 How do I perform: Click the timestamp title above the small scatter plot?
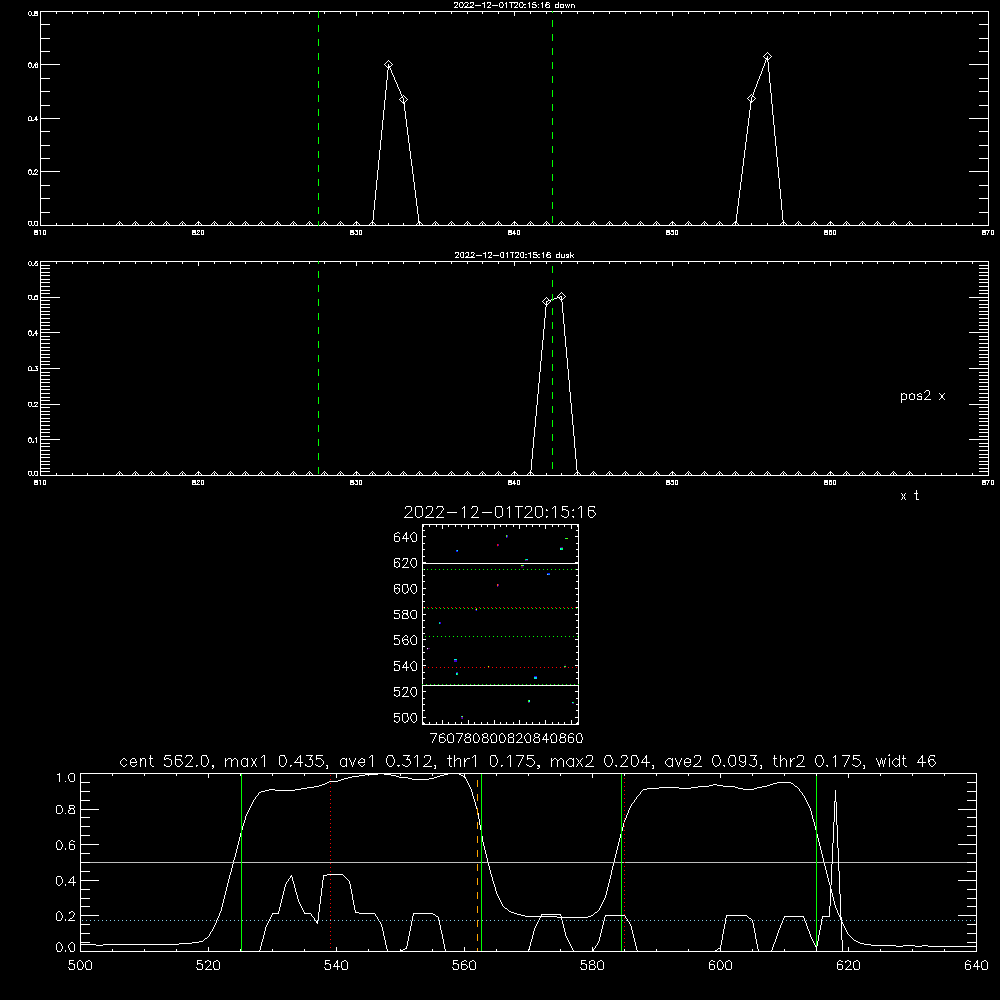click(x=500, y=512)
